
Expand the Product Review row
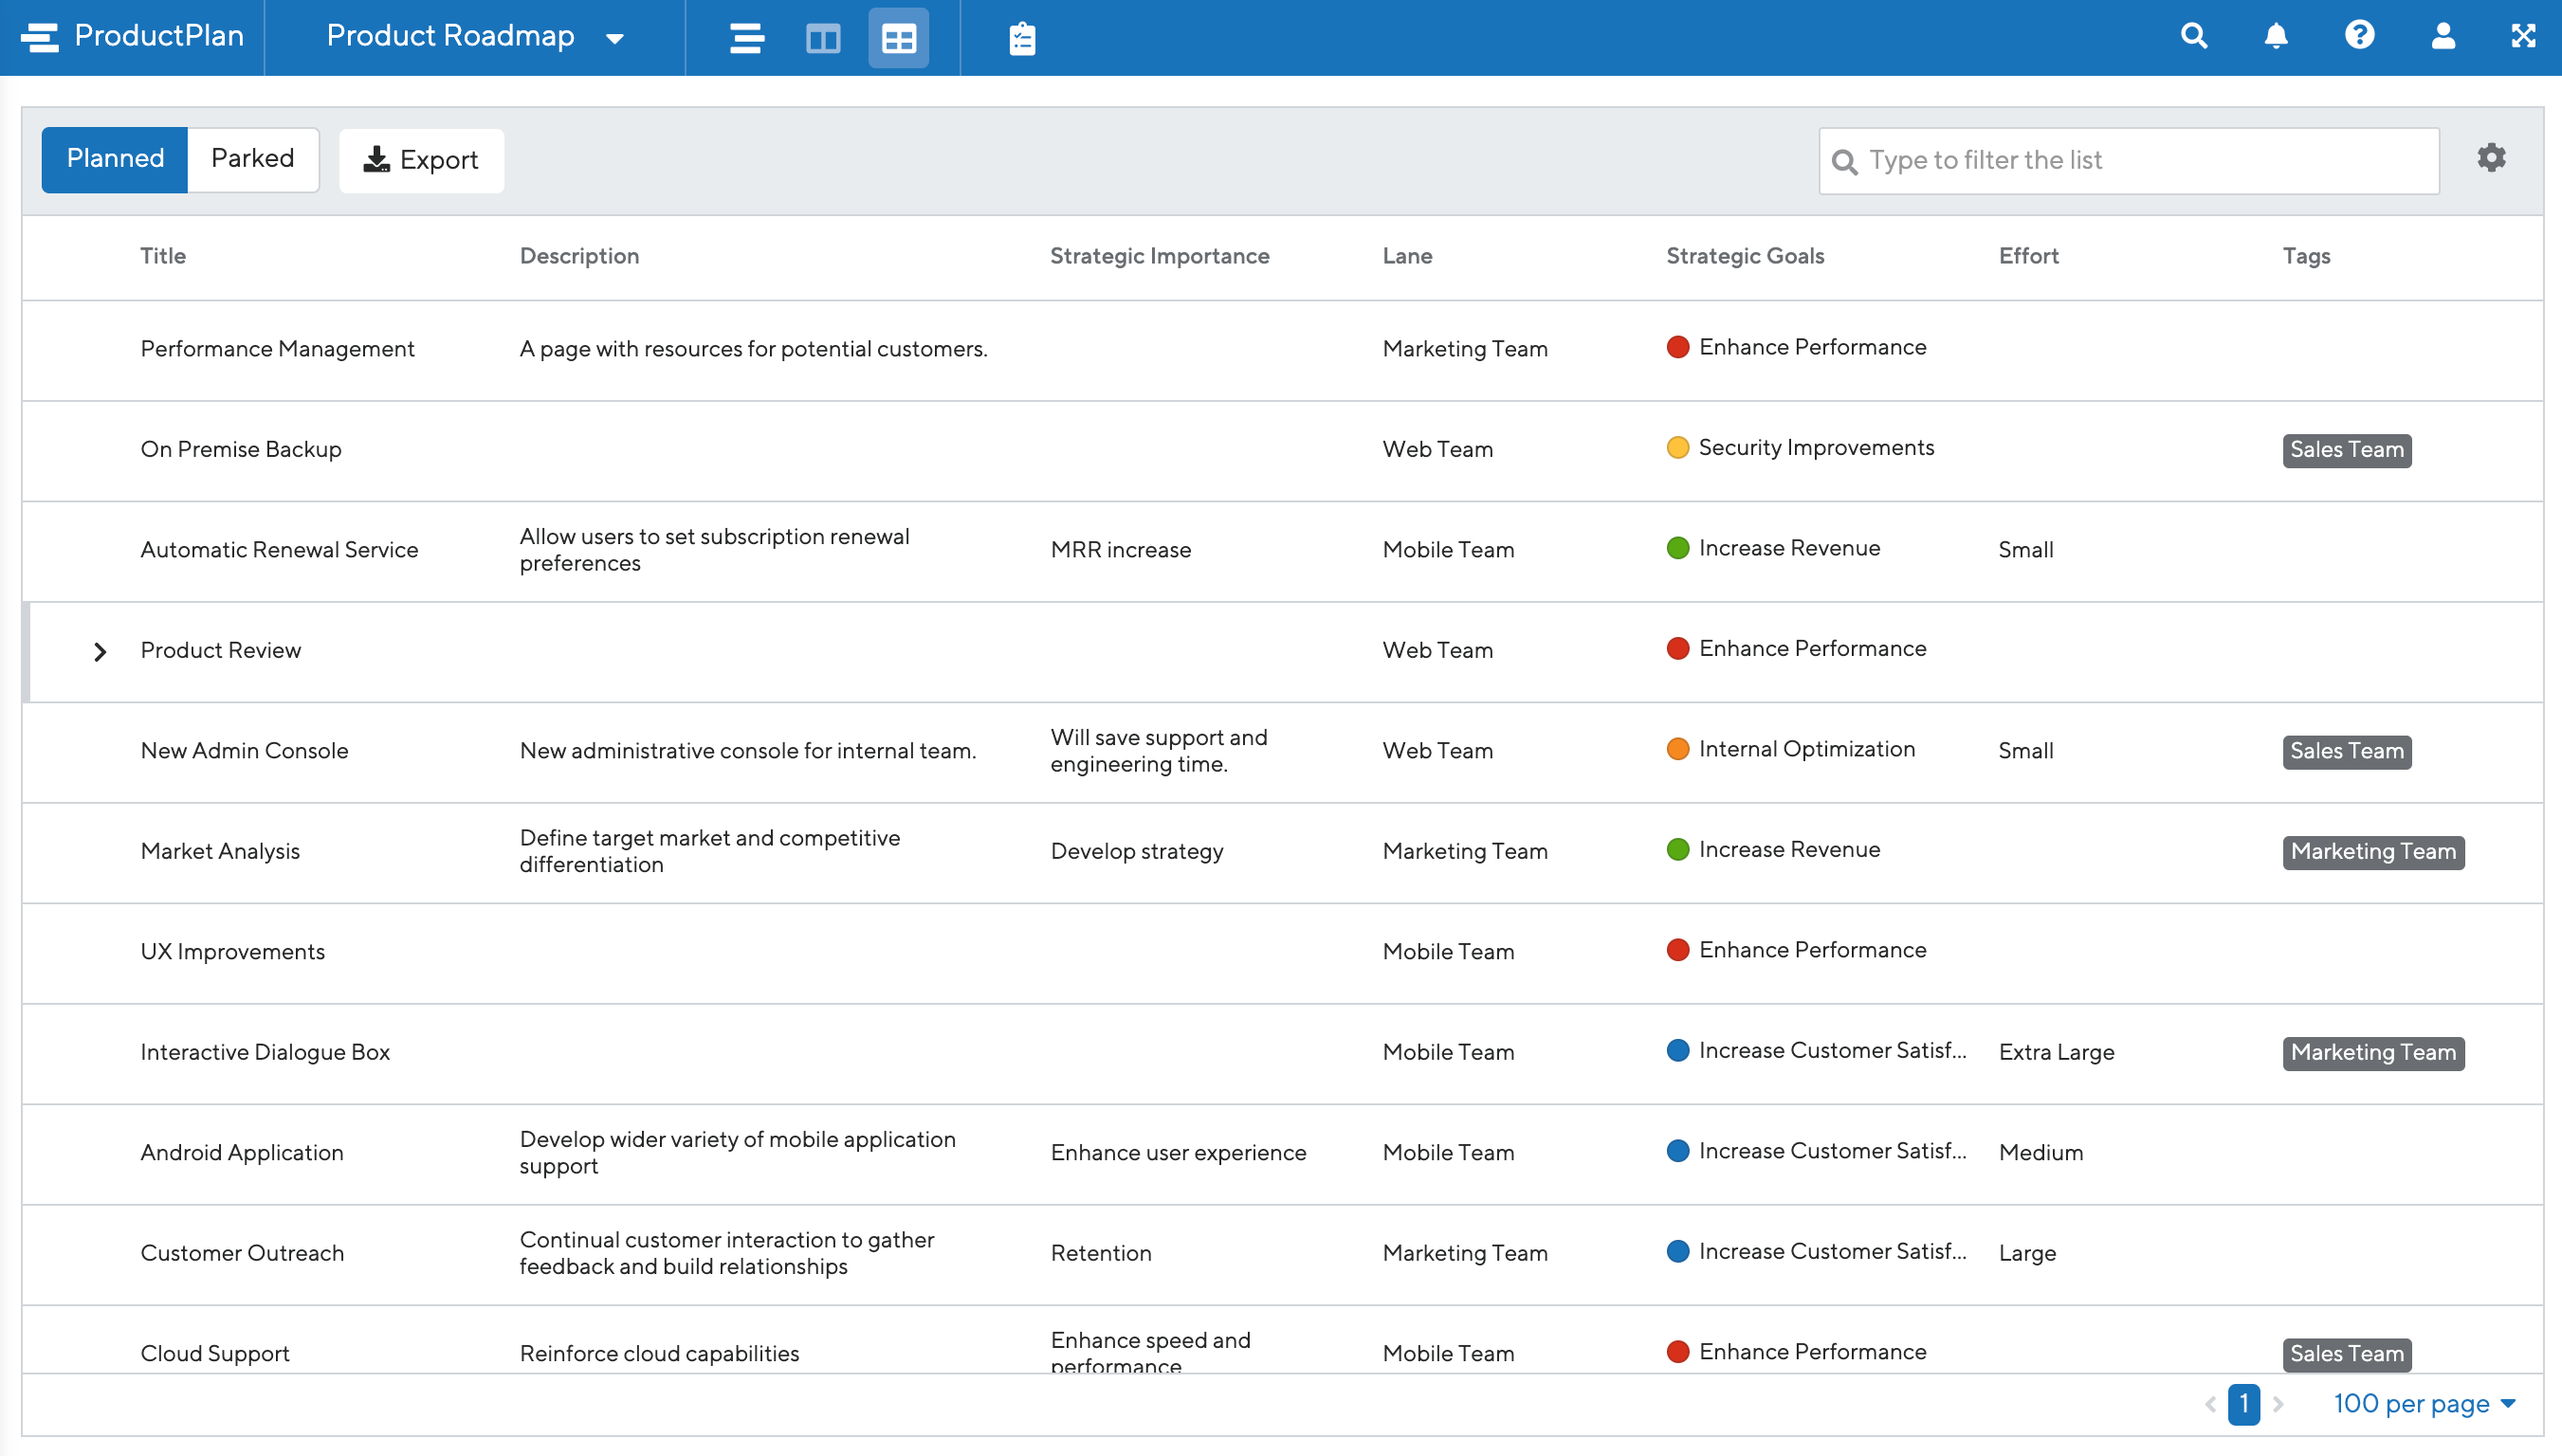pyautogui.click(x=100, y=651)
